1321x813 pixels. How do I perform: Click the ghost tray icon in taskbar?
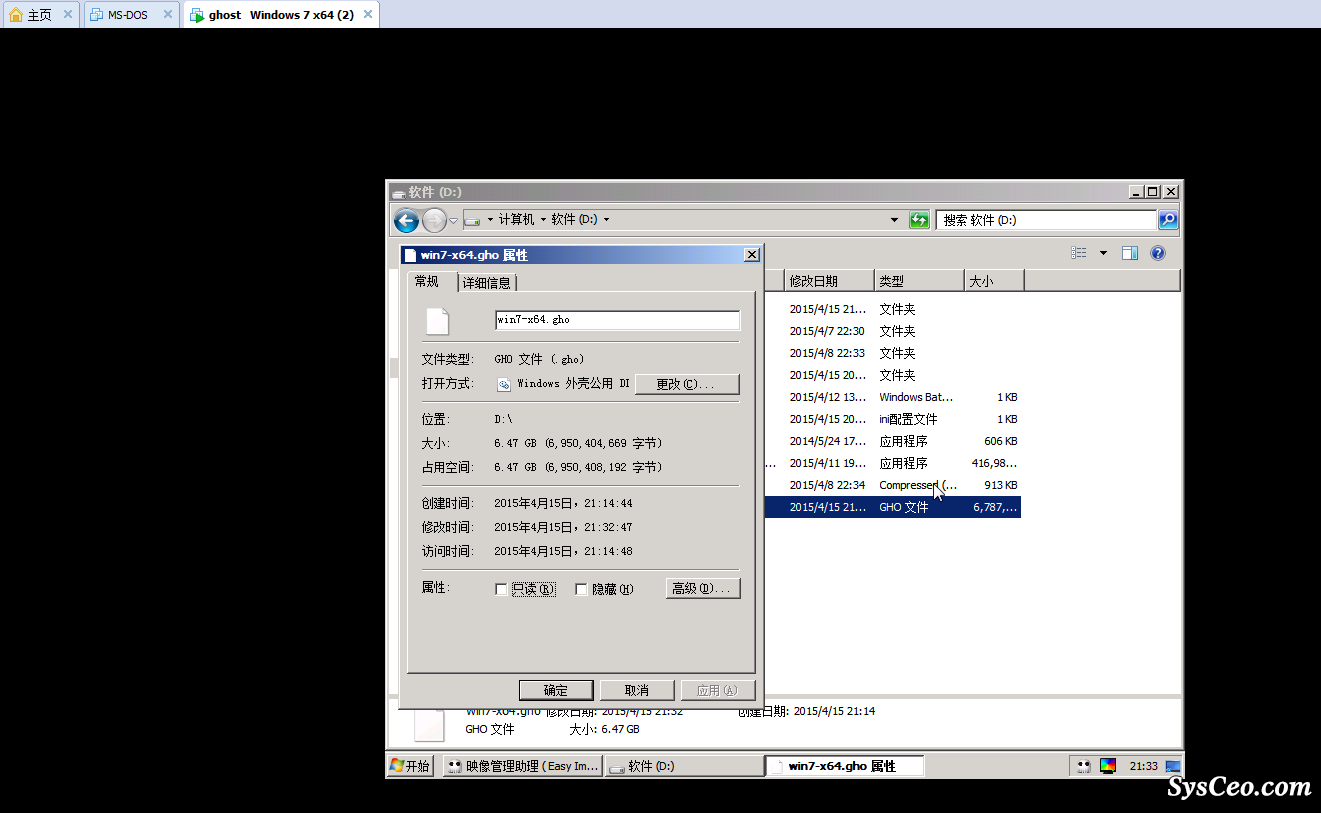pos(1083,766)
